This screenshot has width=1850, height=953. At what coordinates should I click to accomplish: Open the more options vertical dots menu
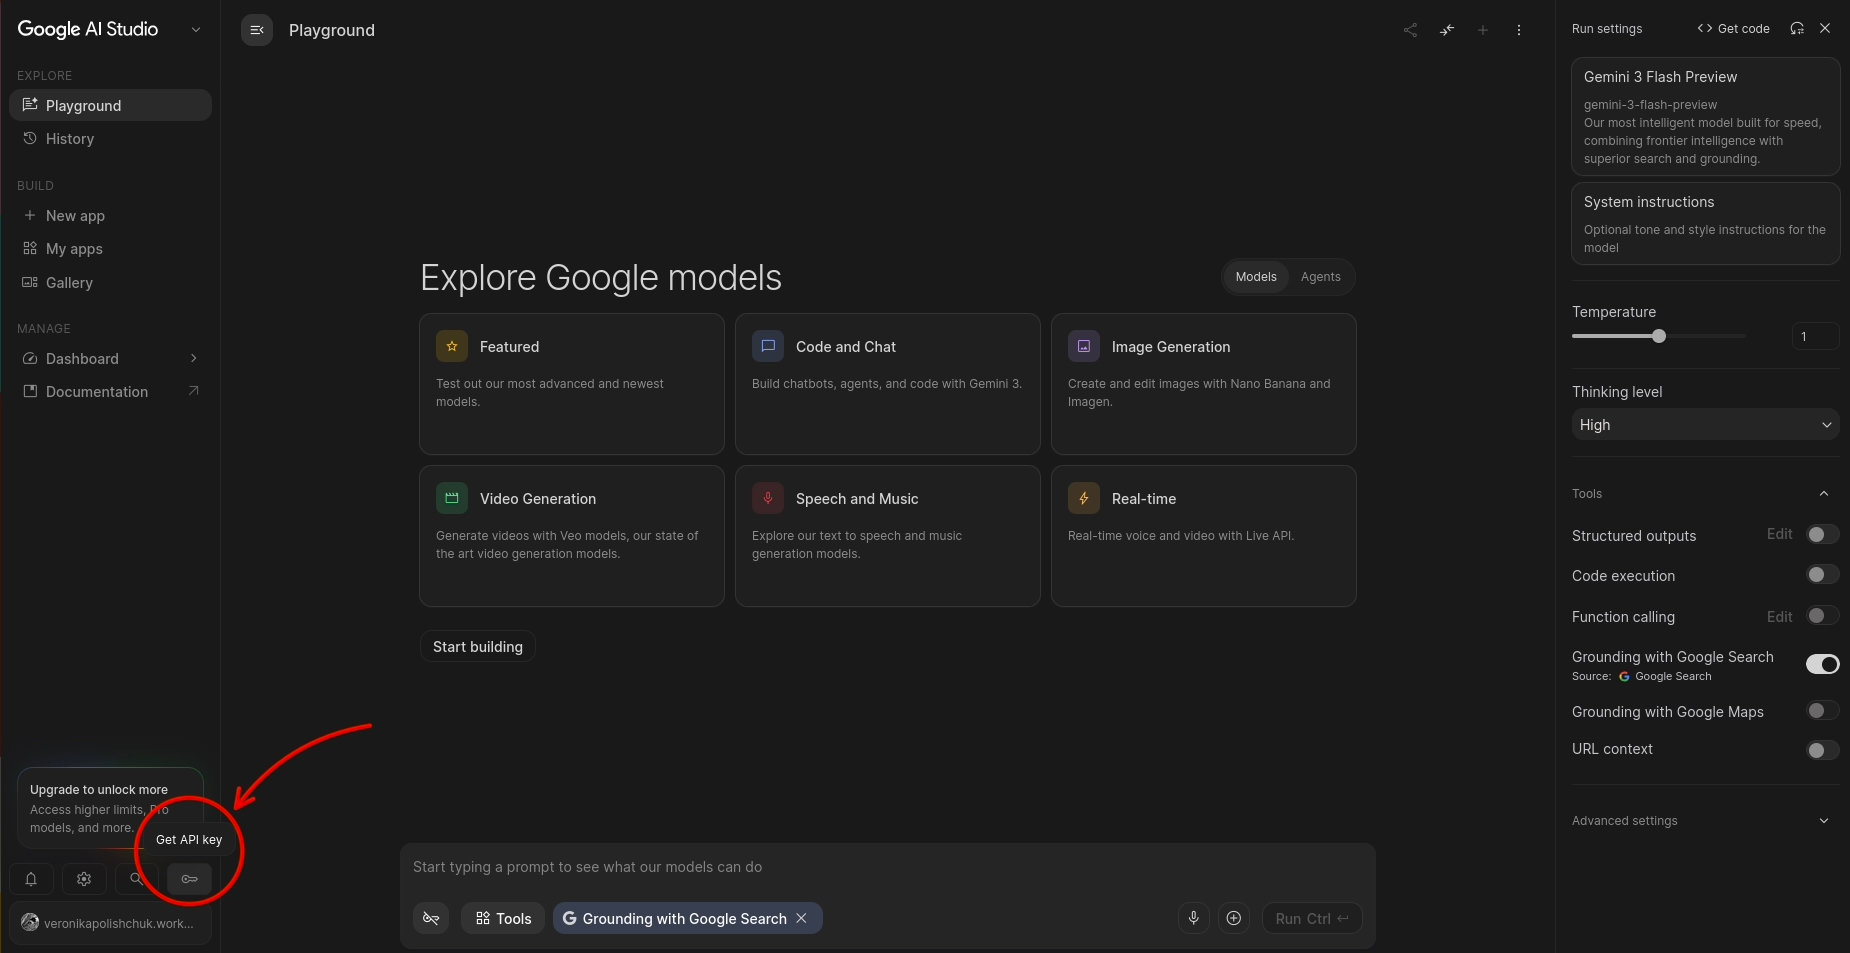(1519, 30)
